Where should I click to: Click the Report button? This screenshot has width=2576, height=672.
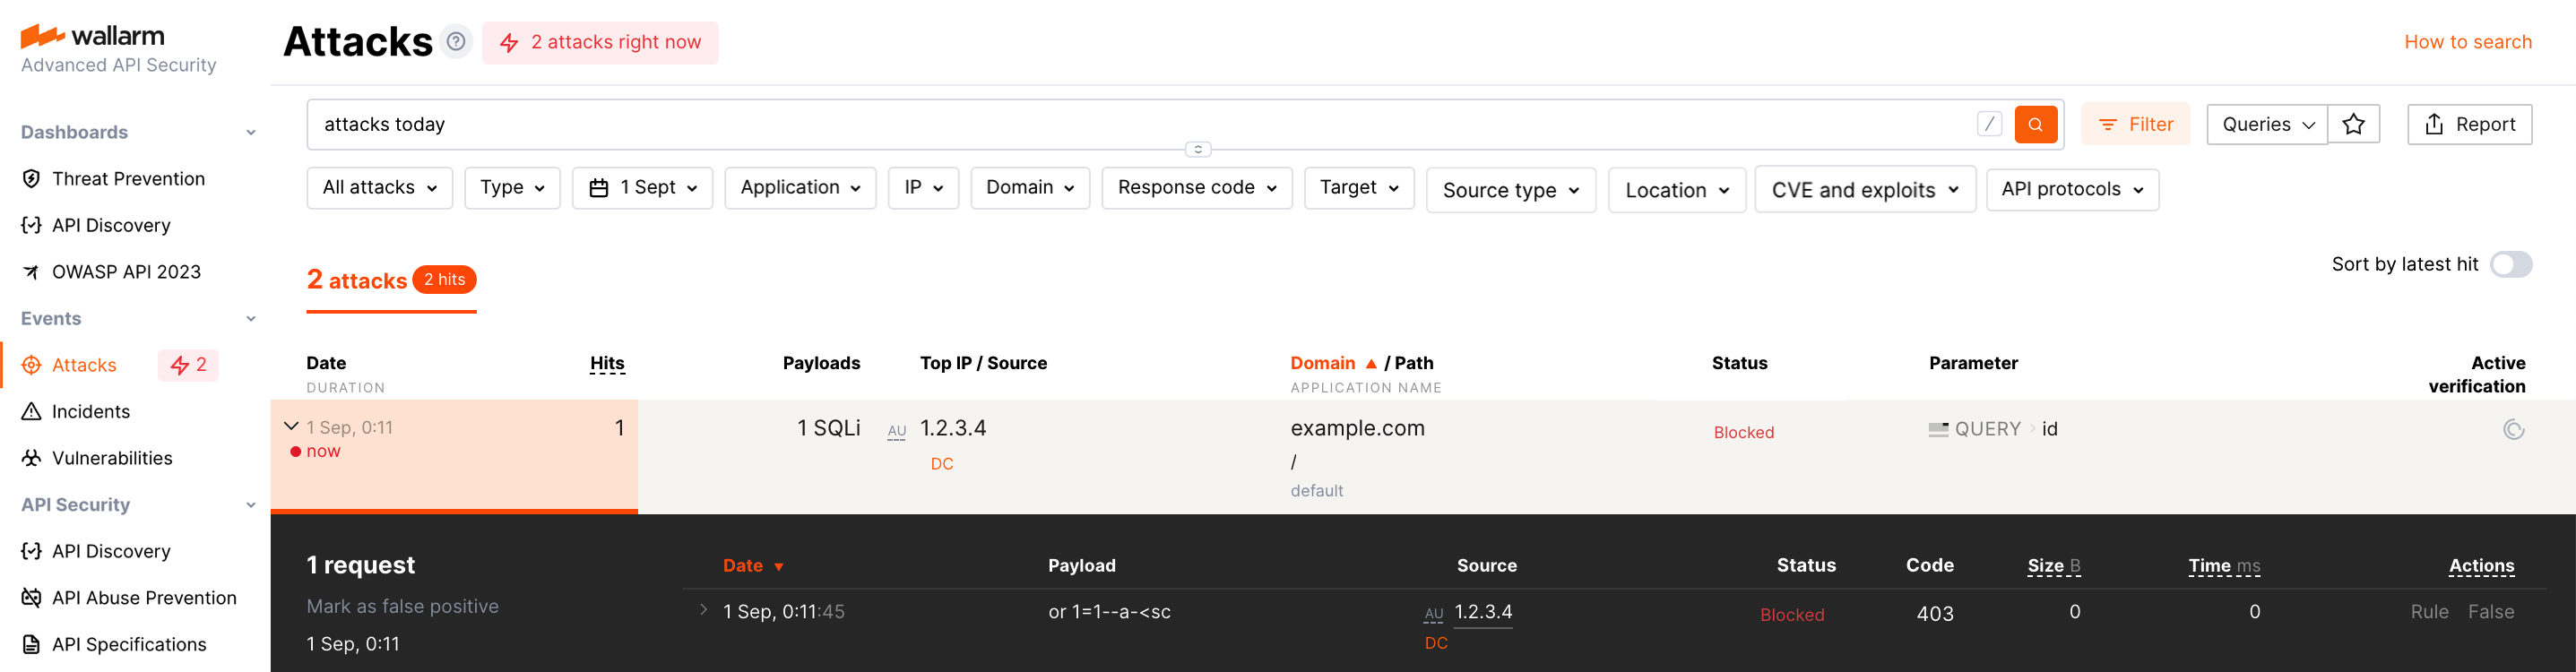pos(2468,124)
